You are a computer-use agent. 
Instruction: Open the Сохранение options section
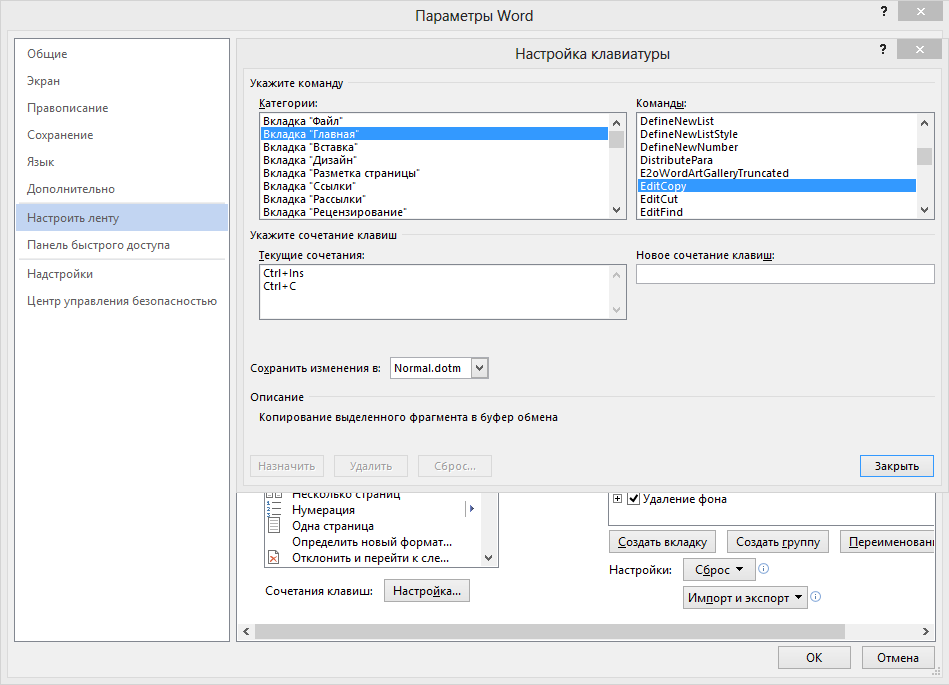coord(121,135)
